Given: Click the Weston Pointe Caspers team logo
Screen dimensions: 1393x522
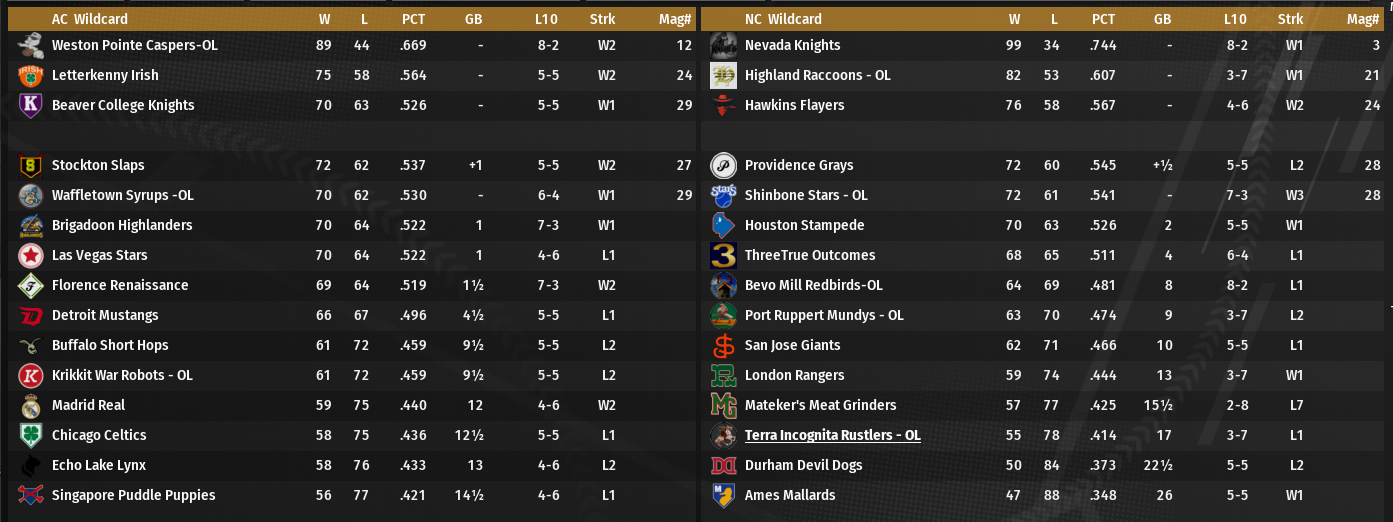Looking at the screenshot, I should 30,45.
